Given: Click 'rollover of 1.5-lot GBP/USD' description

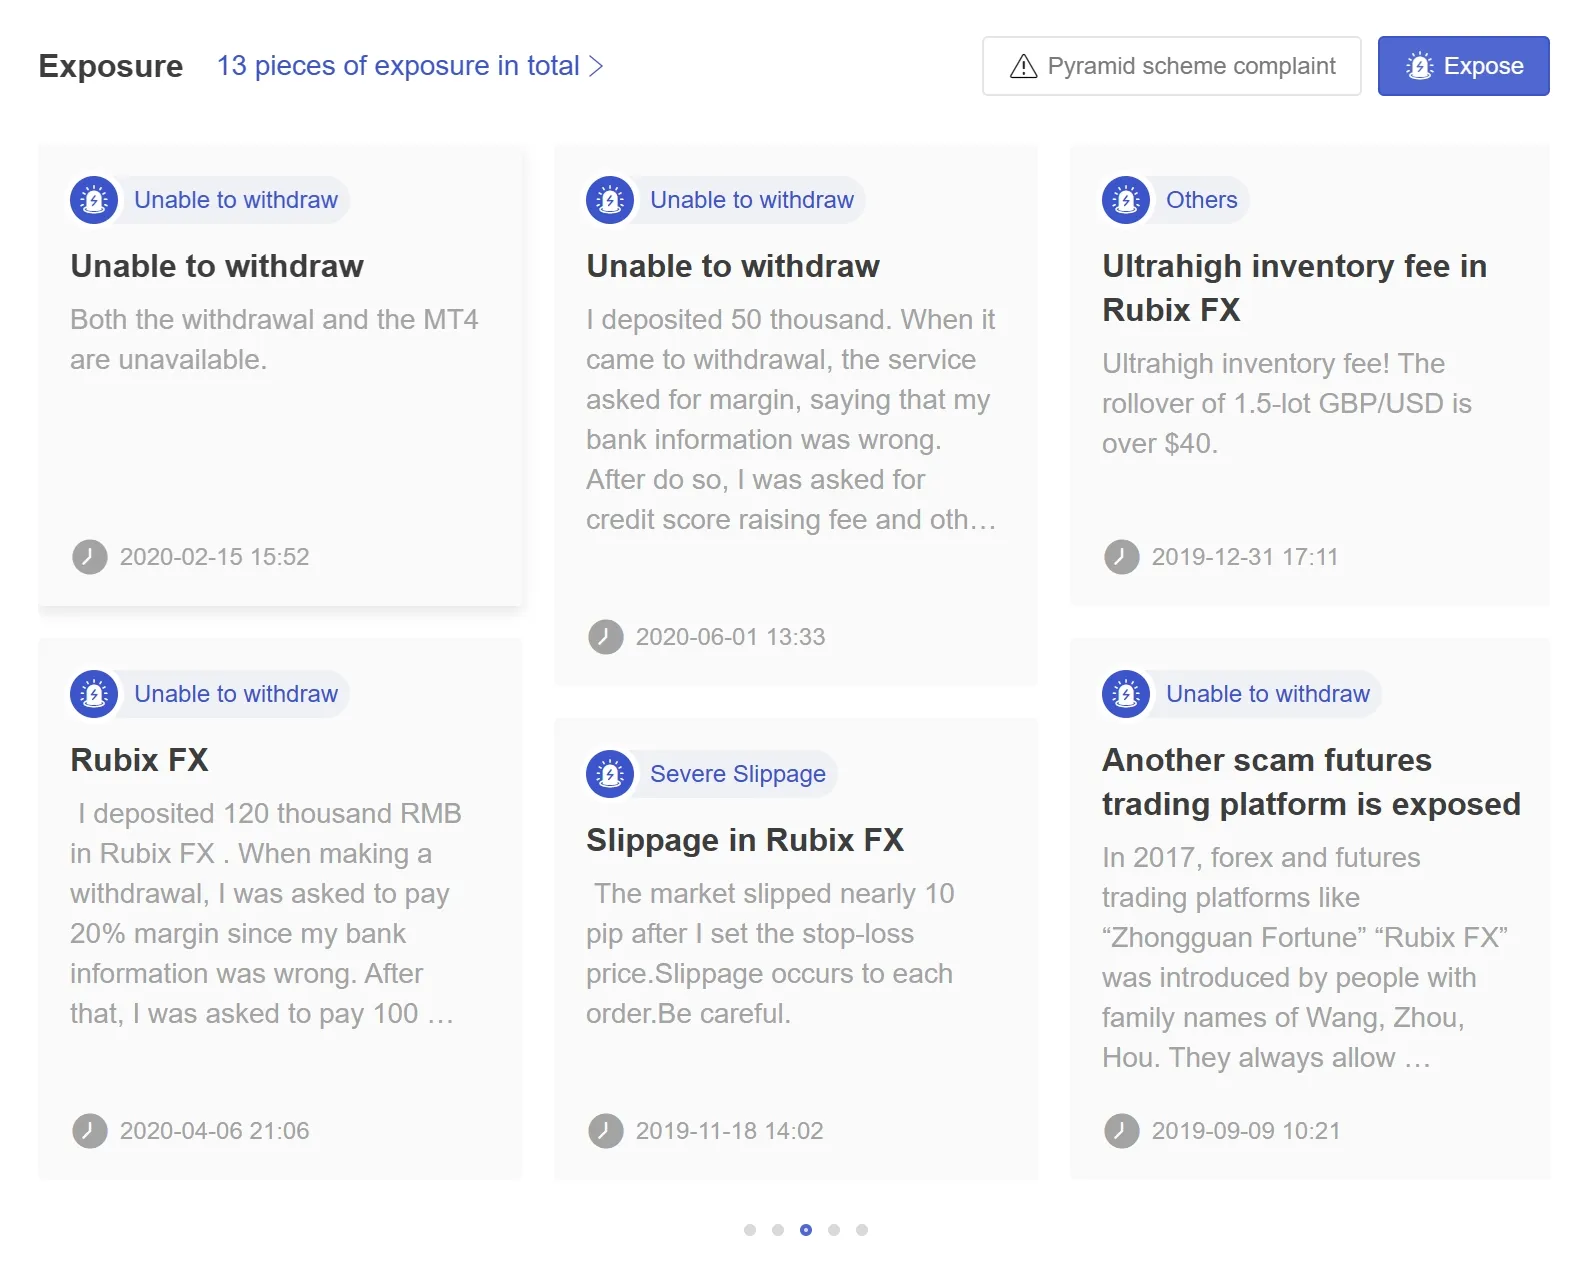Looking at the screenshot, I should click(x=1287, y=404).
